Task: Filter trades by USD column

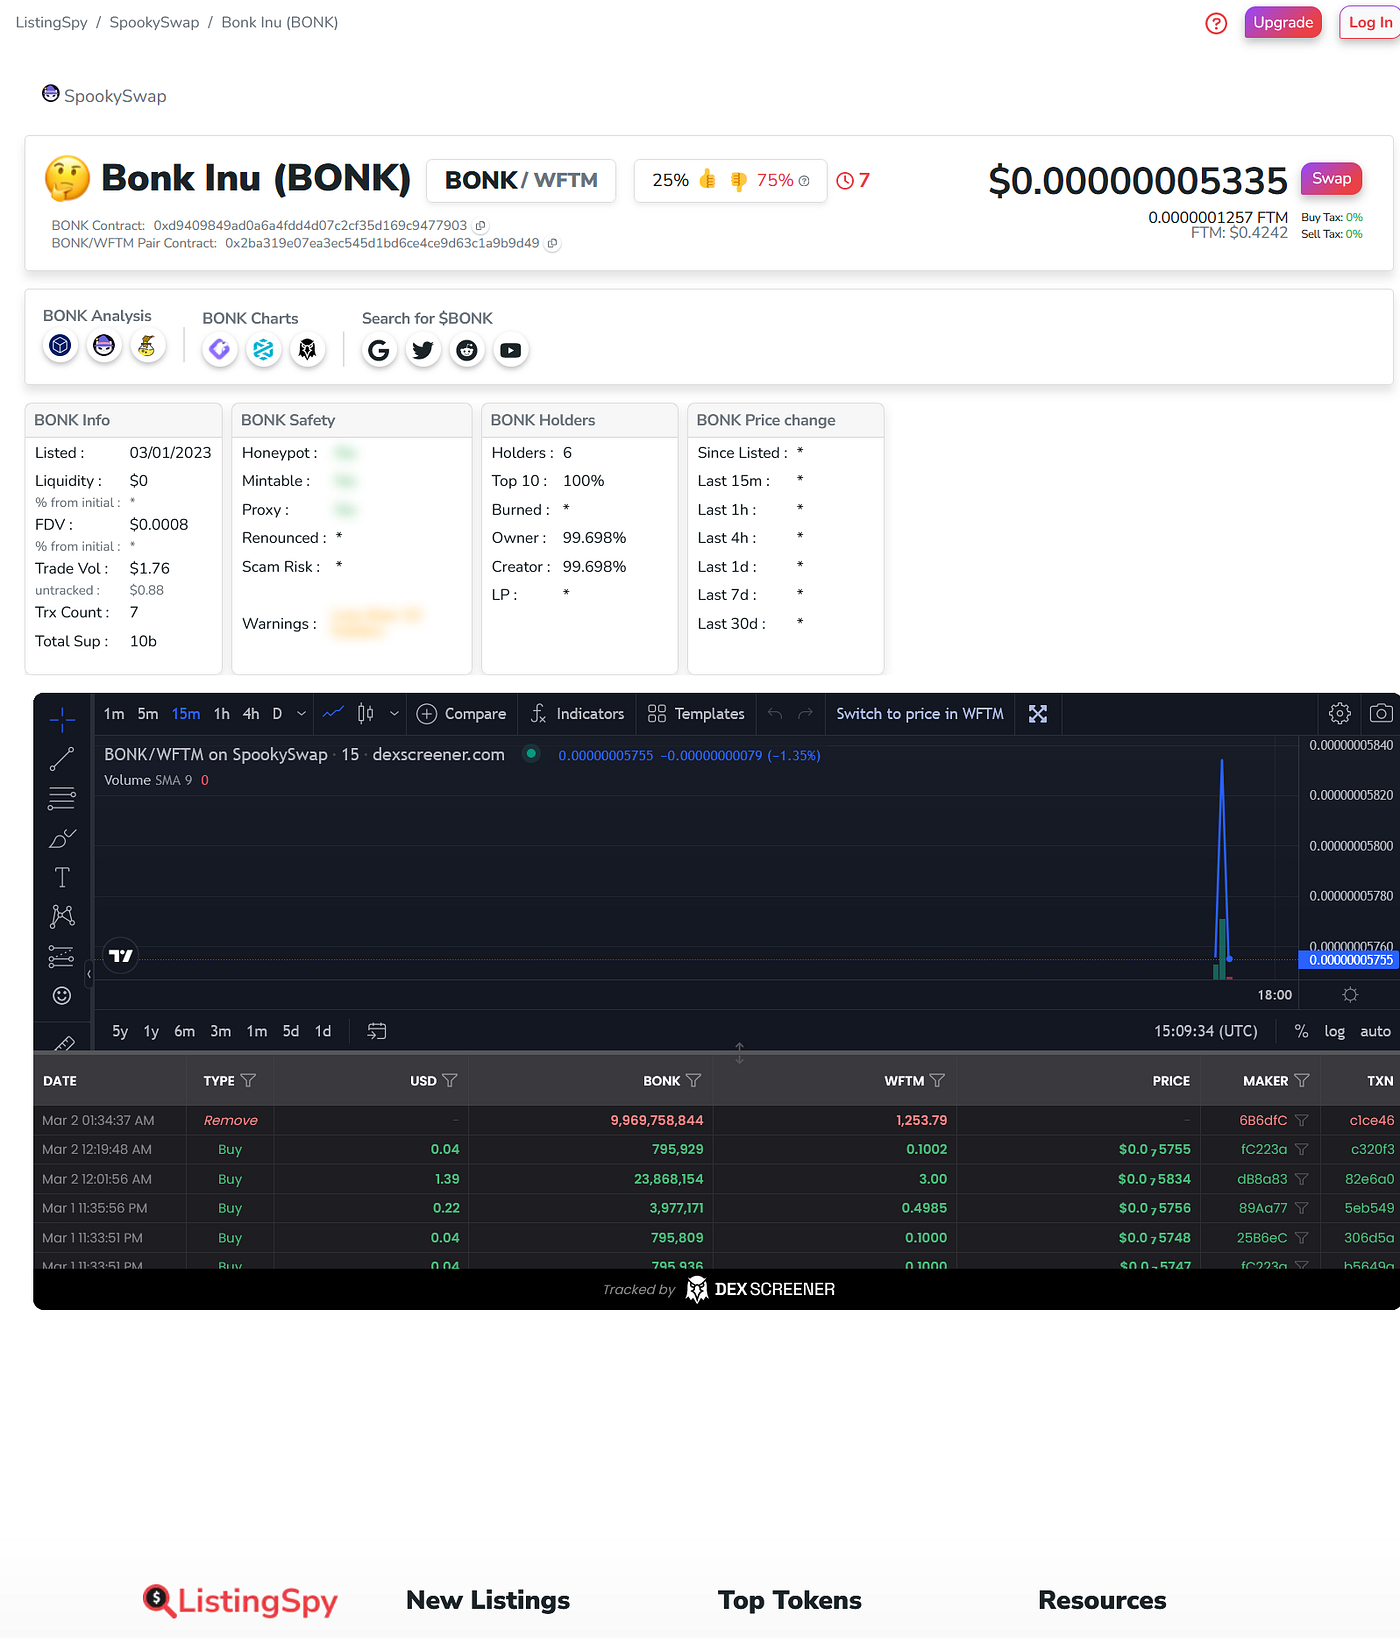Action: point(450,1080)
